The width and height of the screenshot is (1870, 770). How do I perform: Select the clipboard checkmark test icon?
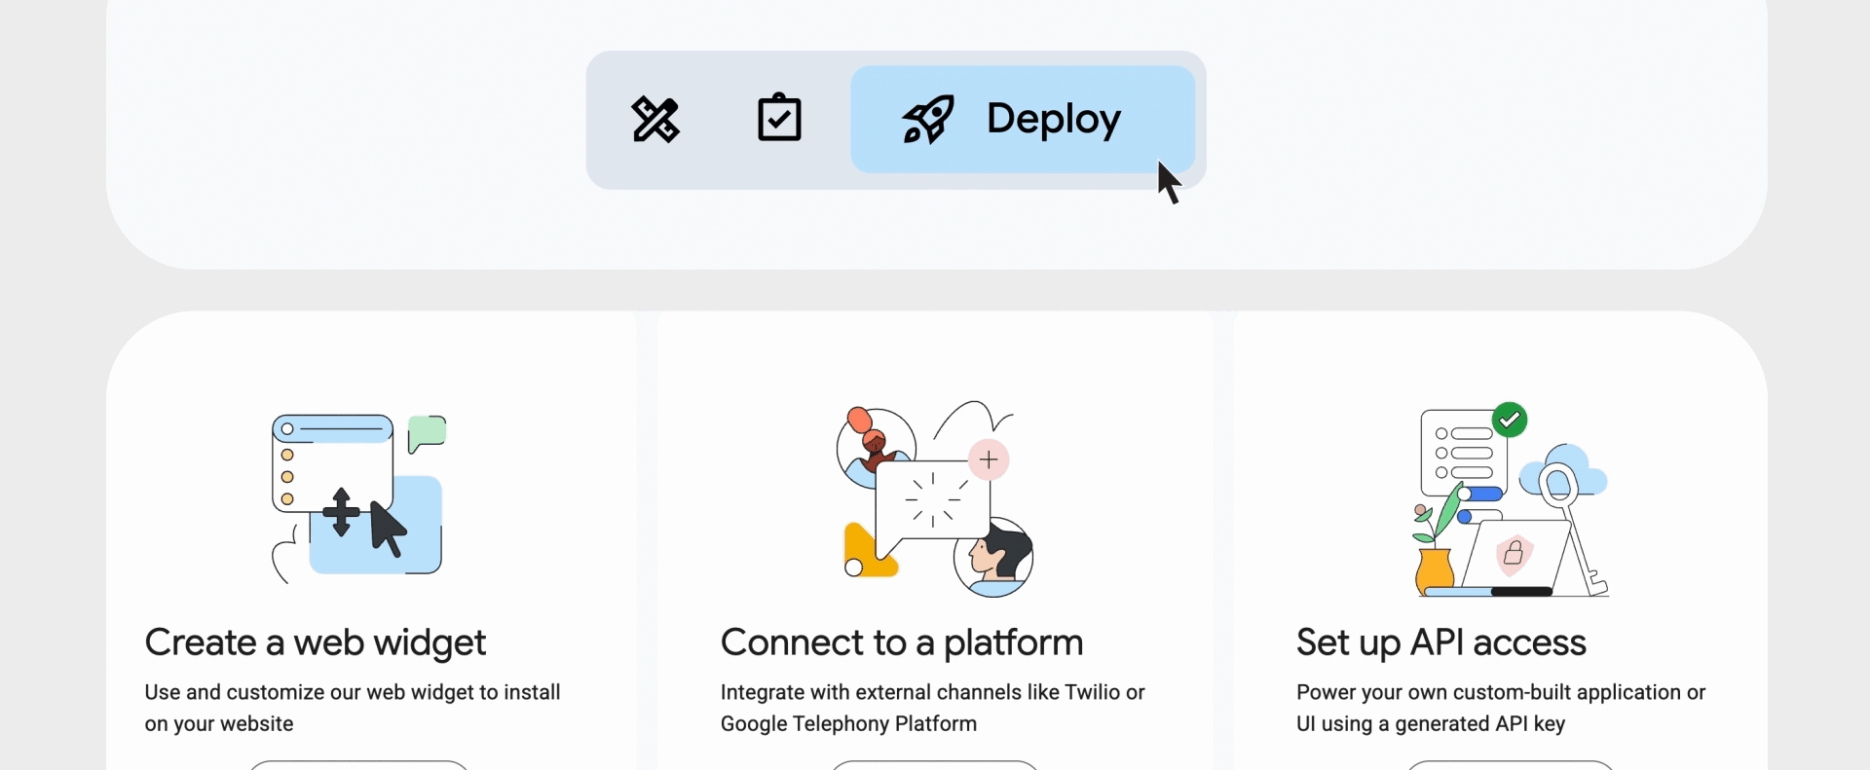pyautogui.click(x=779, y=119)
